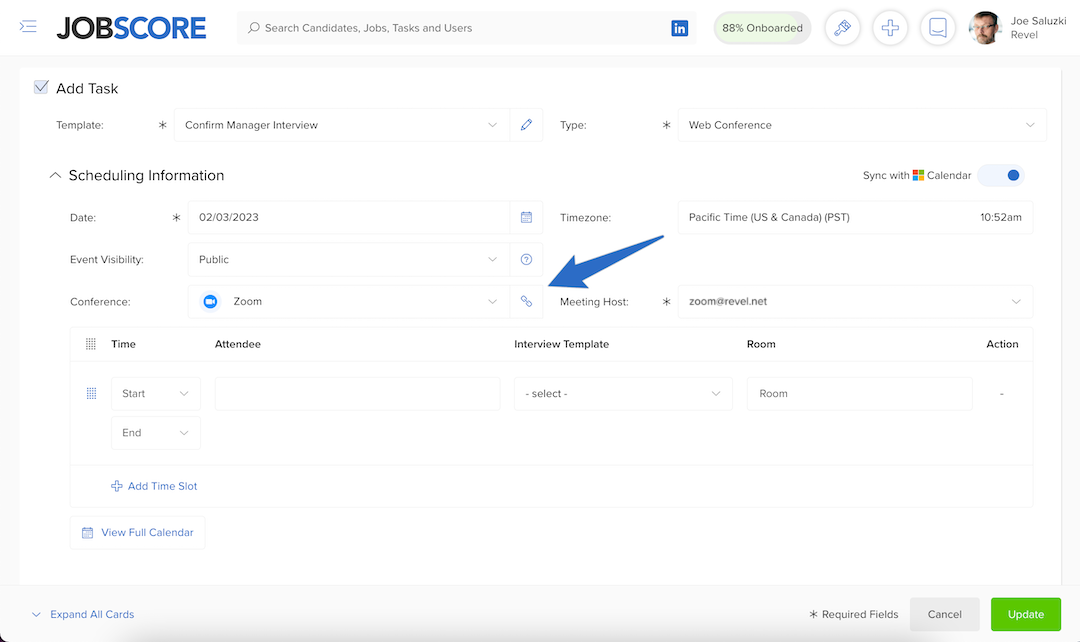Click the 10:52am time text
The image size is (1080, 642).
pos(1001,217)
